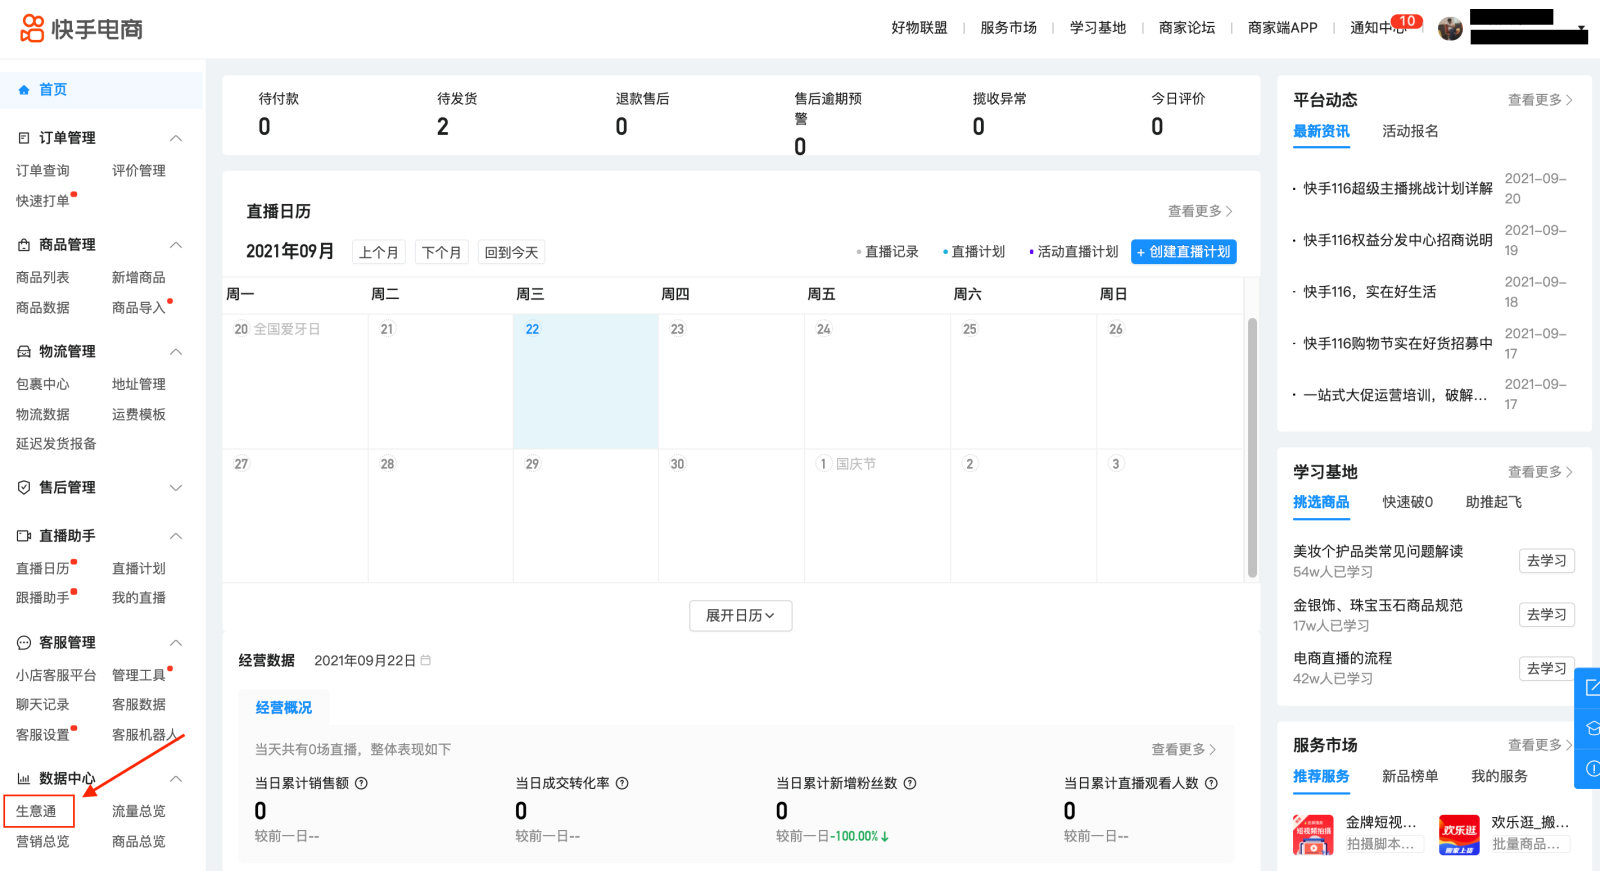The width and height of the screenshot is (1600, 871).
Task: Click 查看更多 in 平台动态 panel
Action: coord(1540,100)
